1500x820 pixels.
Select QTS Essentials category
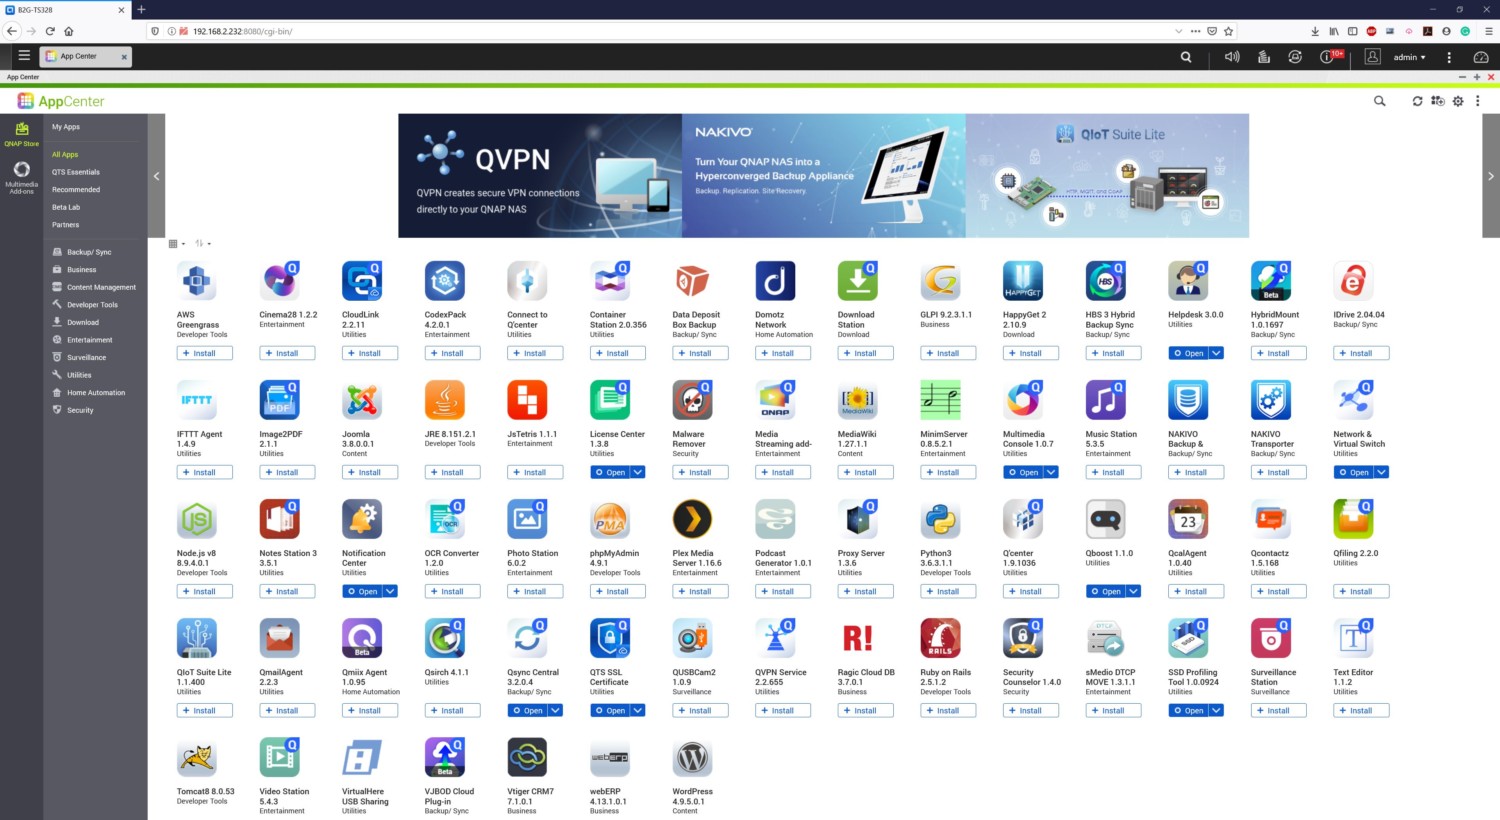[76, 172]
